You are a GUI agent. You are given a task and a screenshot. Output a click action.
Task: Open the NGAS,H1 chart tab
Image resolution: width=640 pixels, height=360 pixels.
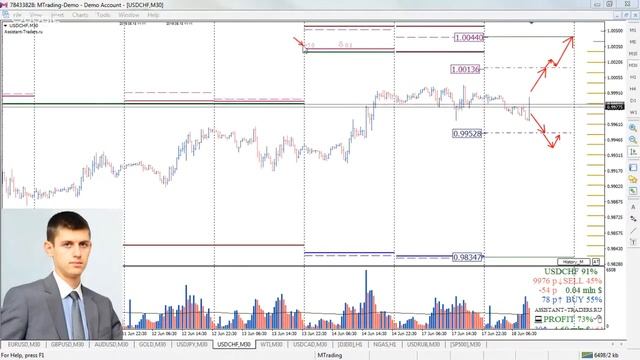pos(384,344)
